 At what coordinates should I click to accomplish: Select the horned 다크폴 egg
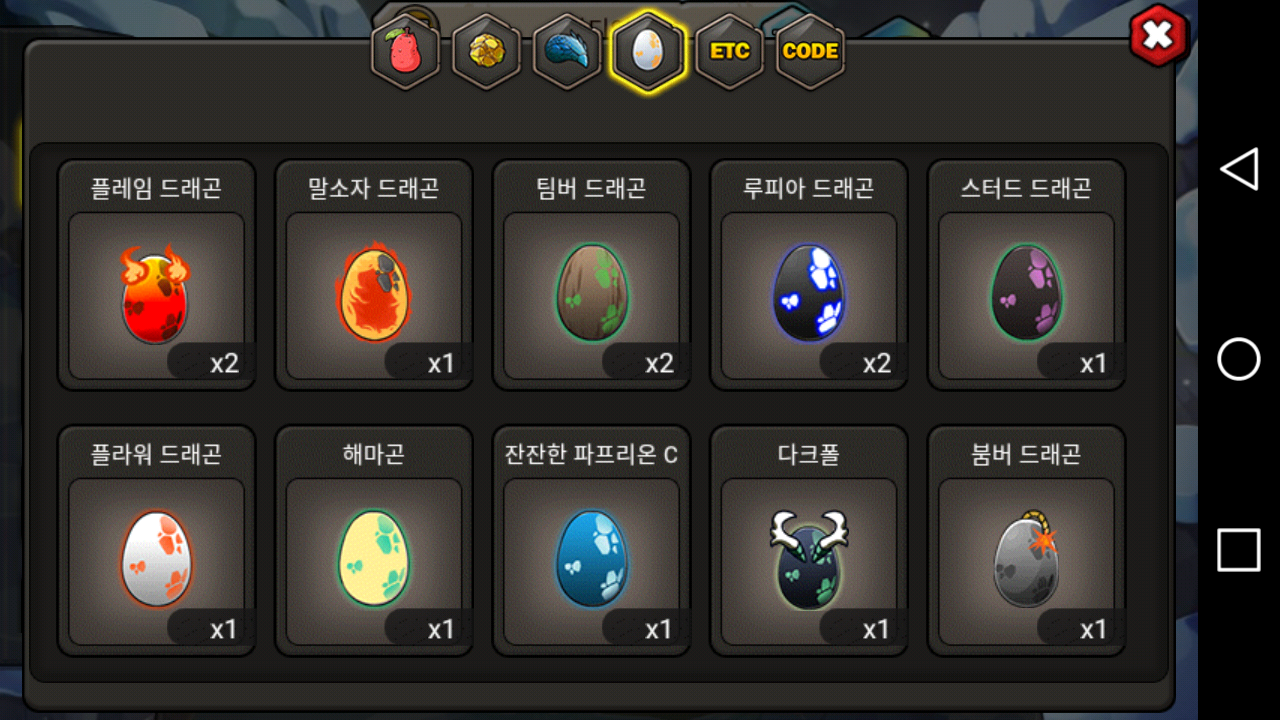pyautogui.click(x=809, y=541)
